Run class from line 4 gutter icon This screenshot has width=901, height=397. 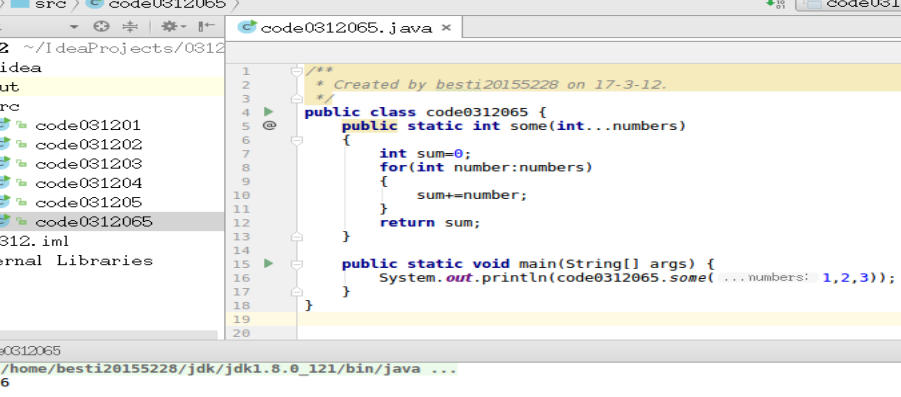click(269, 112)
